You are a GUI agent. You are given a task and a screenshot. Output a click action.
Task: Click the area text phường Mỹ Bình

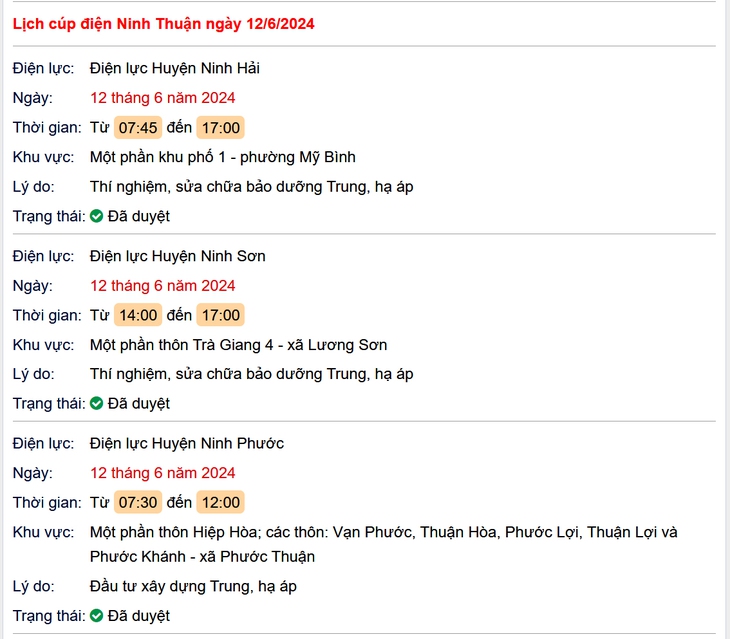(x=297, y=157)
